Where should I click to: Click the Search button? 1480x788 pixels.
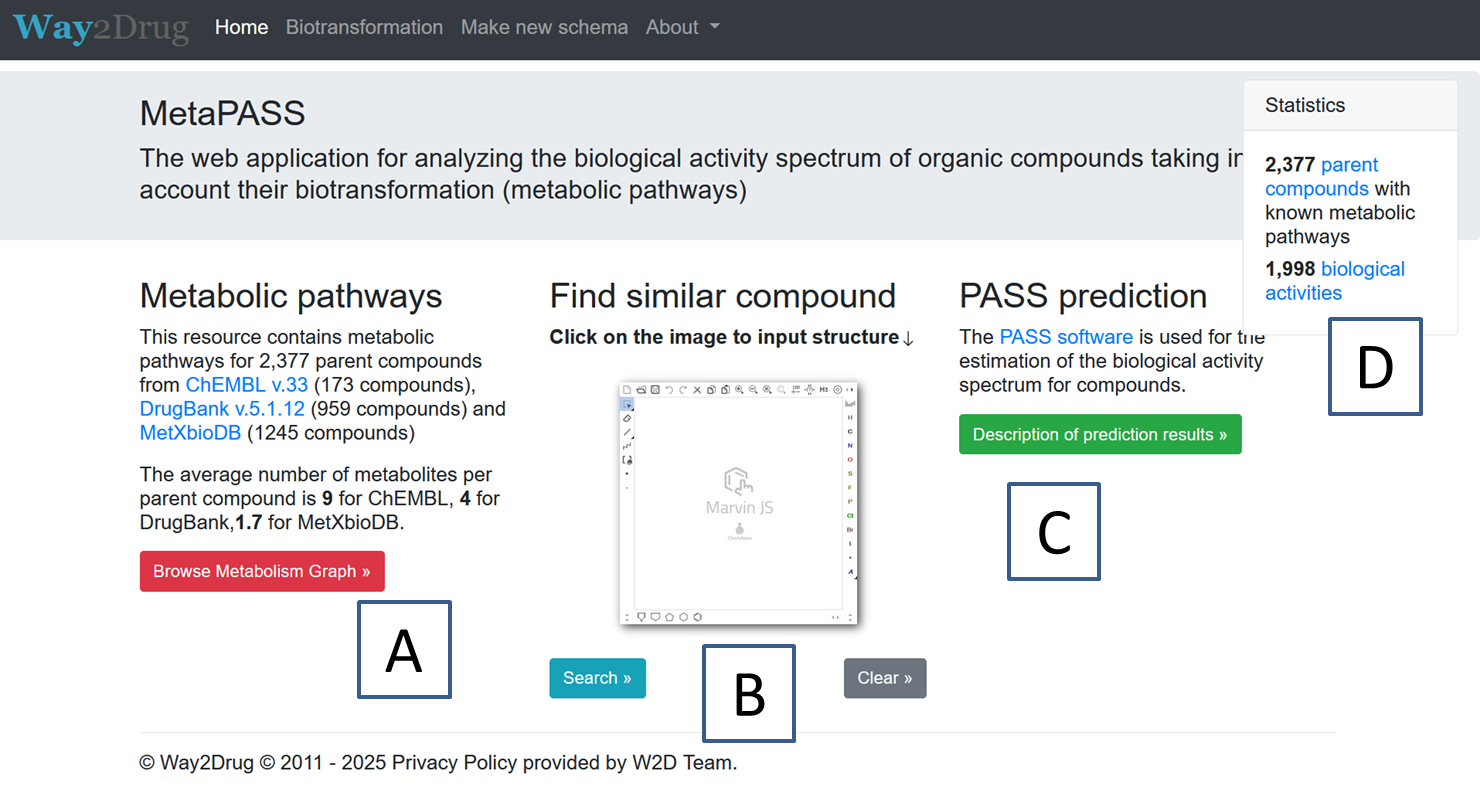[597, 678]
